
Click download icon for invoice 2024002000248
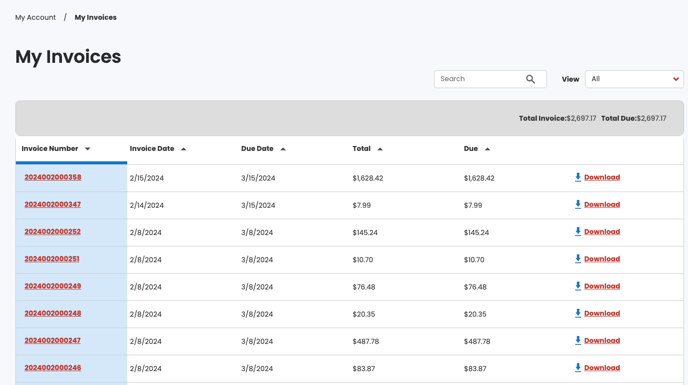(578, 313)
